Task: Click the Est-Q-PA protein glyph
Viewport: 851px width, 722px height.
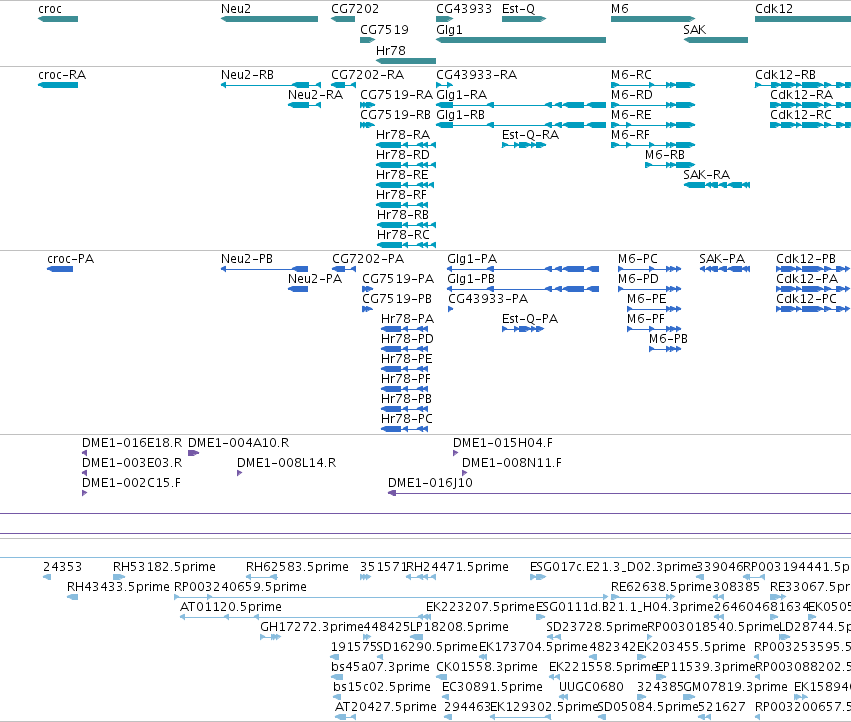Action: [523, 329]
